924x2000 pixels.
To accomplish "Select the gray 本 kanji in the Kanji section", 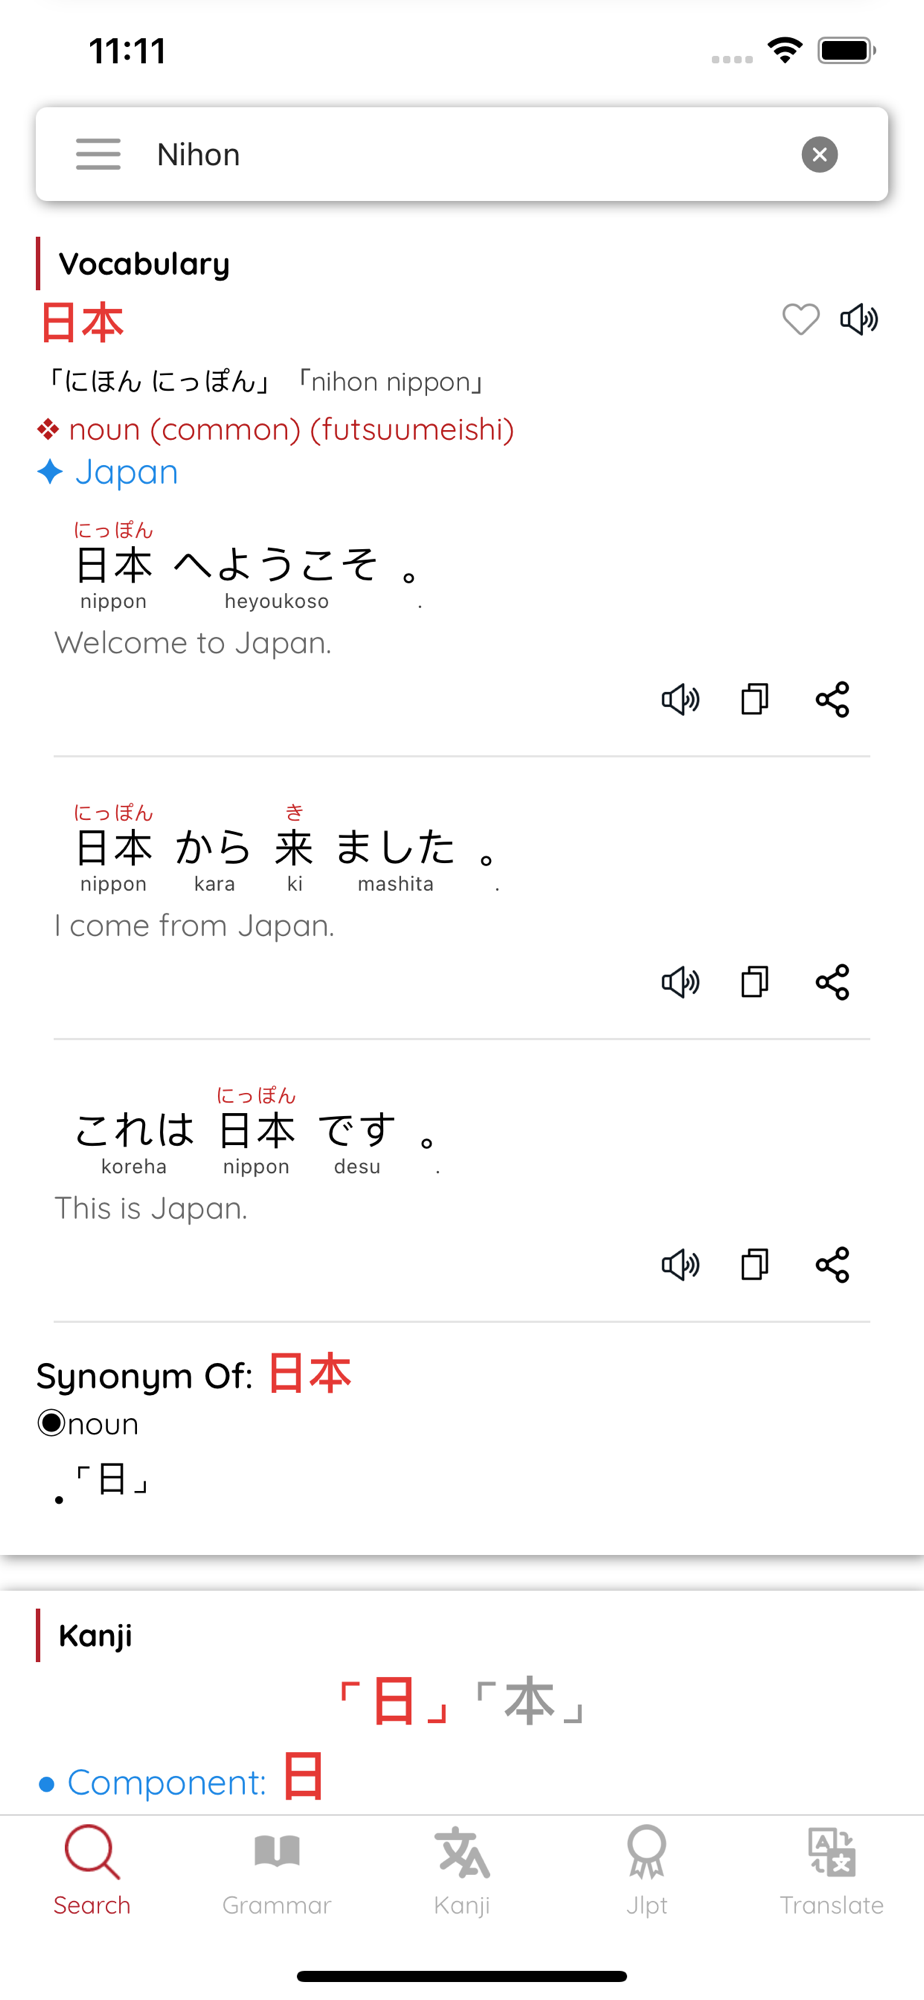I will [x=529, y=1701].
